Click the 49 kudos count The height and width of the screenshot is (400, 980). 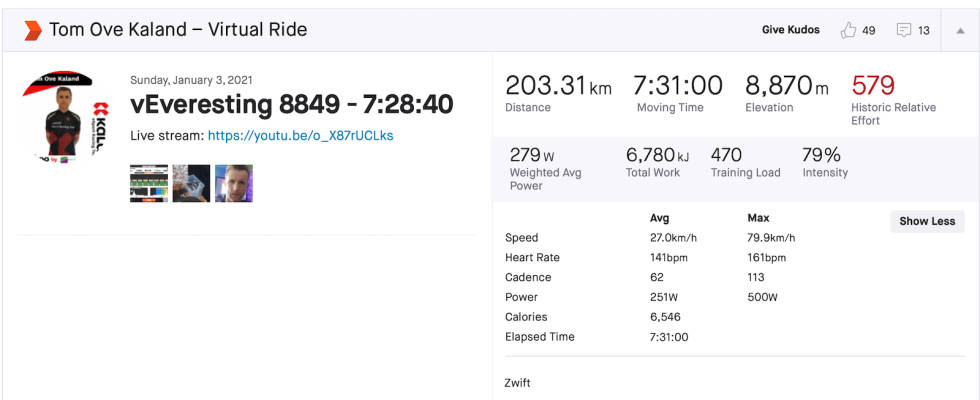(869, 30)
